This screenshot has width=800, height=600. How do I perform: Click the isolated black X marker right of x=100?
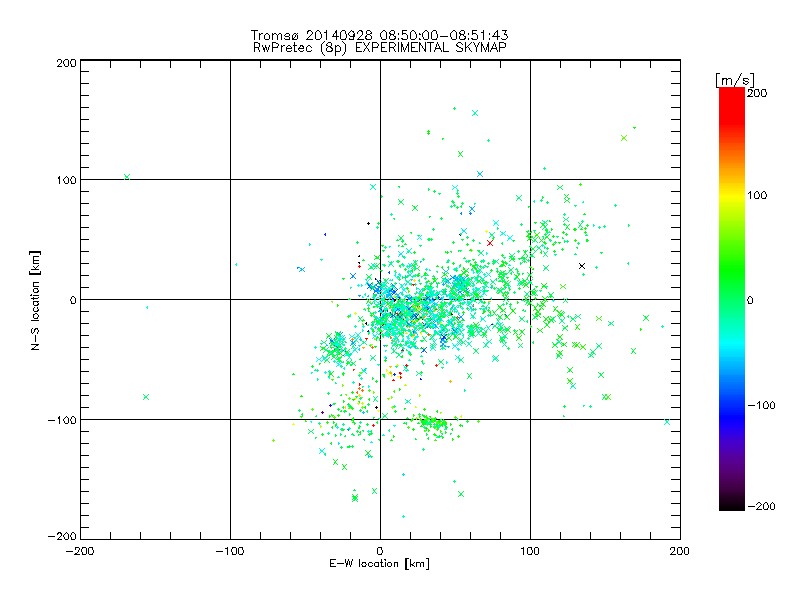pos(582,266)
